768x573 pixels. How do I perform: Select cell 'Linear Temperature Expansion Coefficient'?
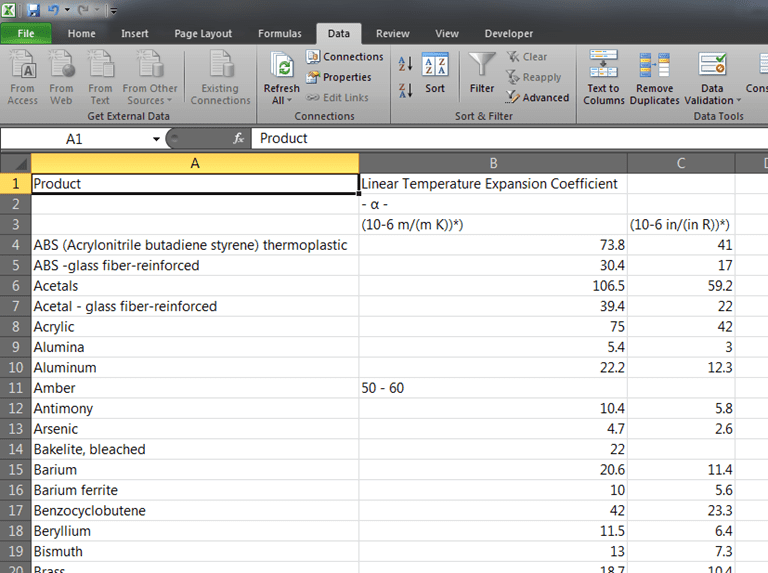click(493, 184)
